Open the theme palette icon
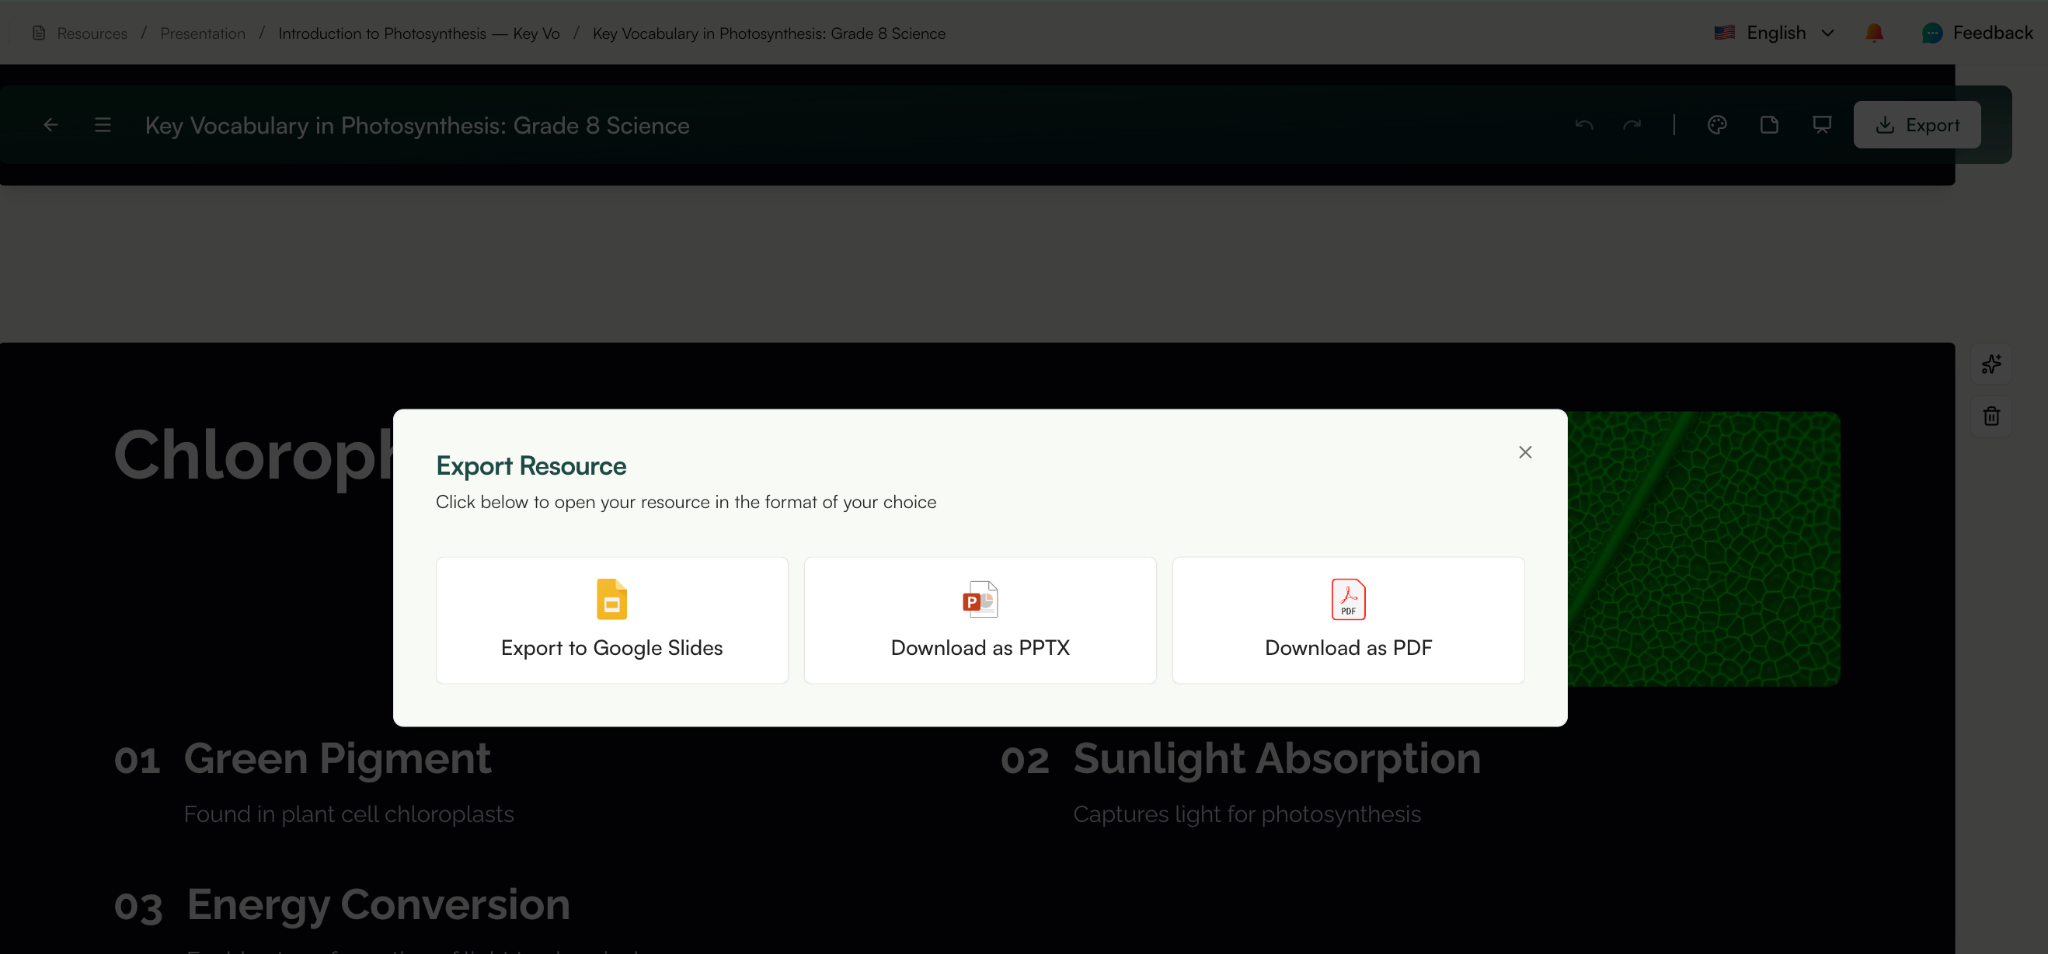The image size is (2048, 954). tap(1717, 124)
